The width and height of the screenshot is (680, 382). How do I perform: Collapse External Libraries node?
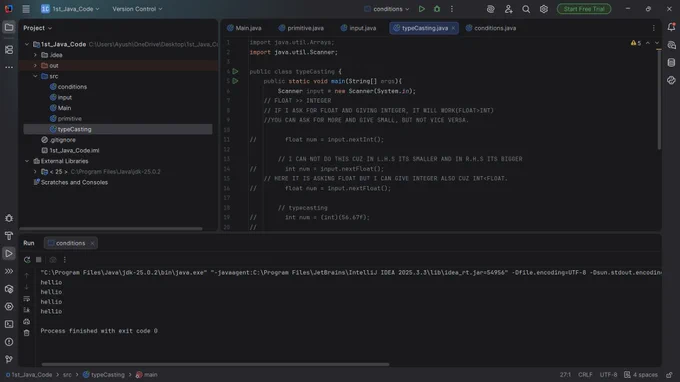point(27,161)
